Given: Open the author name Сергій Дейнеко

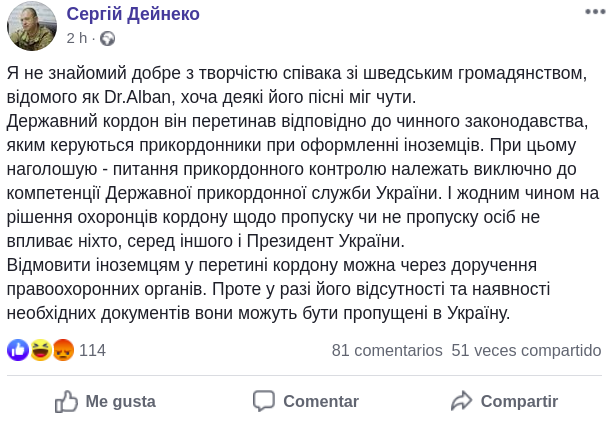Looking at the screenshot, I should click(x=133, y=14).
